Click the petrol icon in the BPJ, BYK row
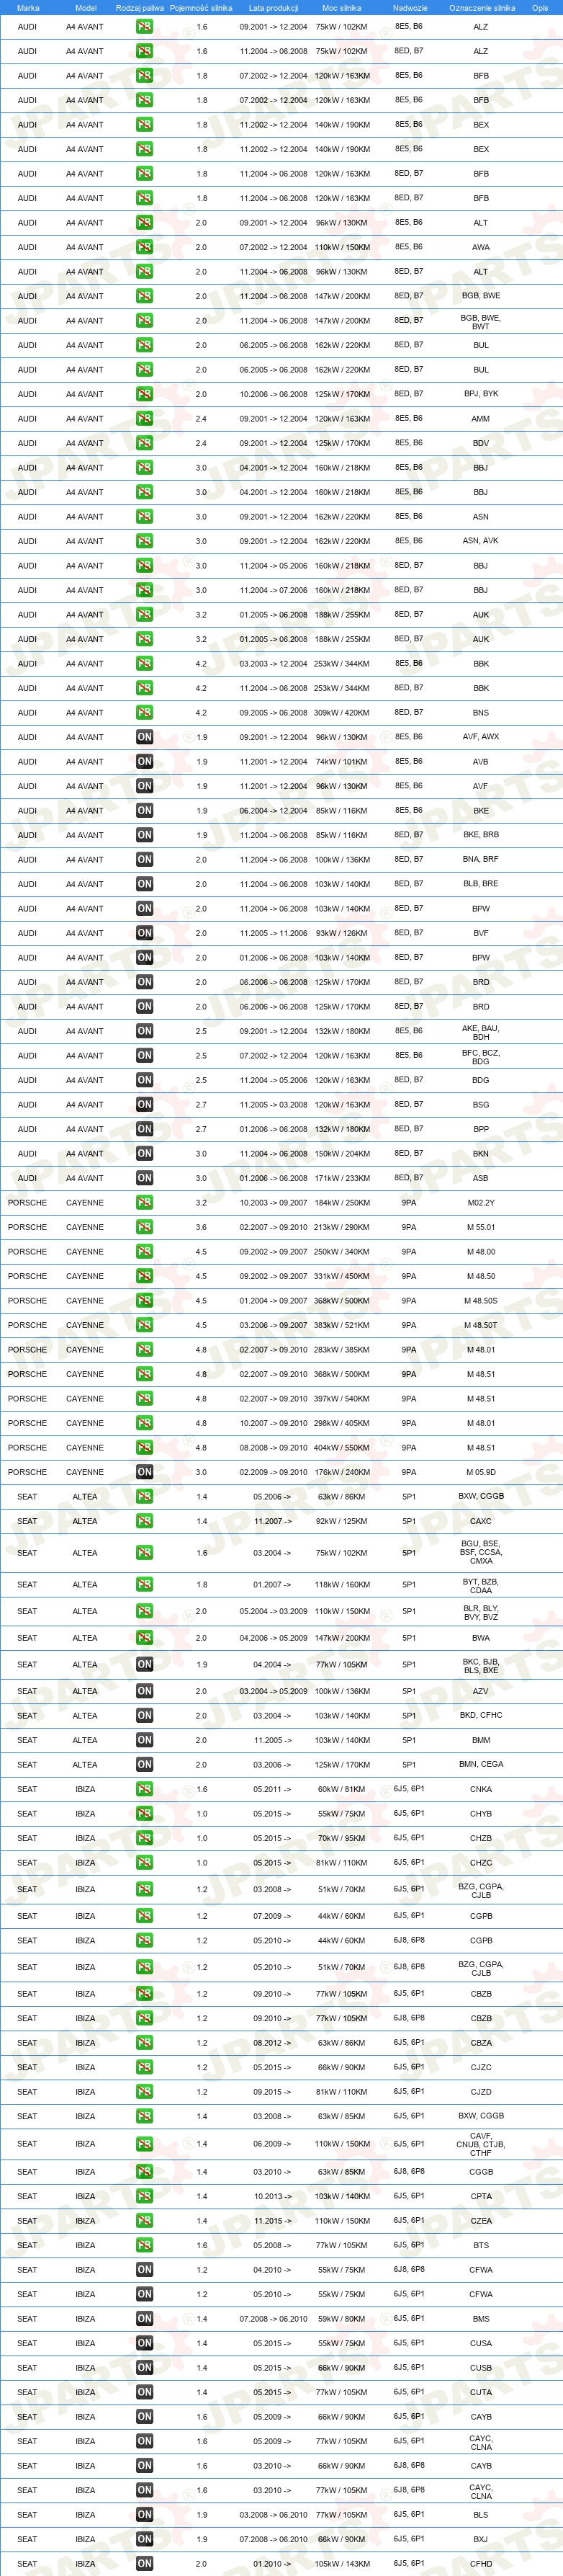563x2576 pixels. click(144, 394)
